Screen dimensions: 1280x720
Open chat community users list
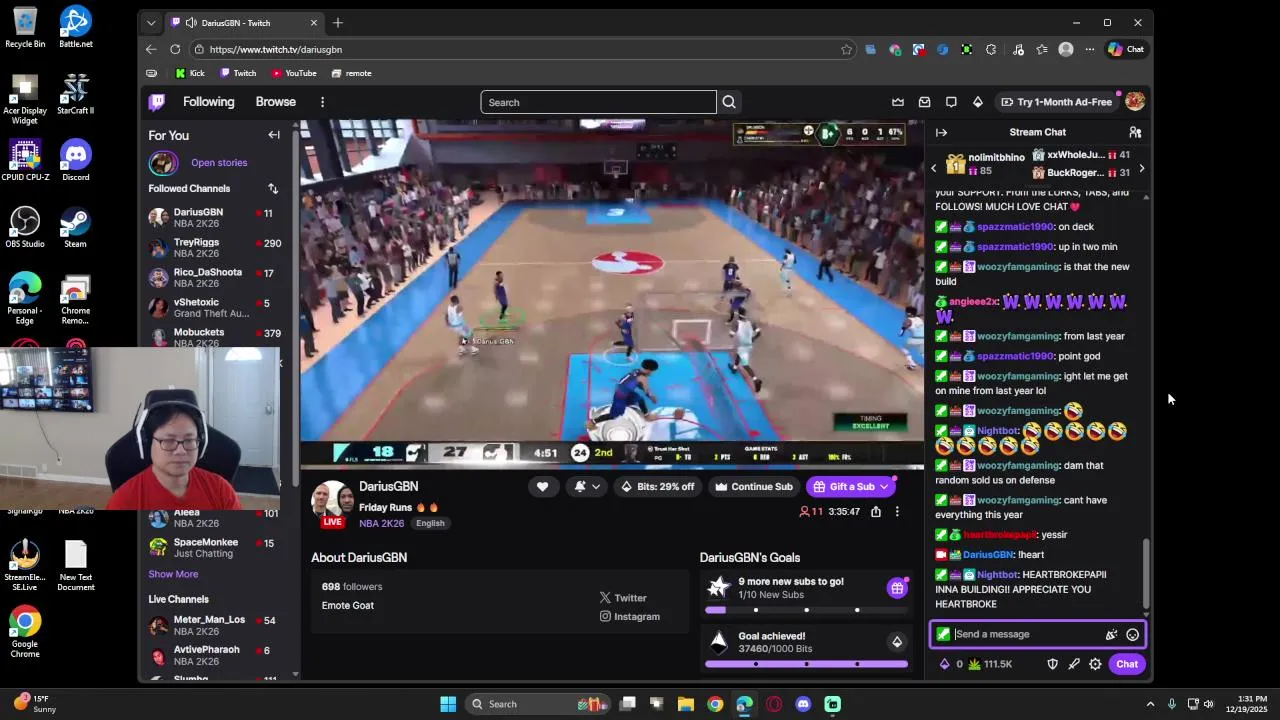[x=1135, y=132]
